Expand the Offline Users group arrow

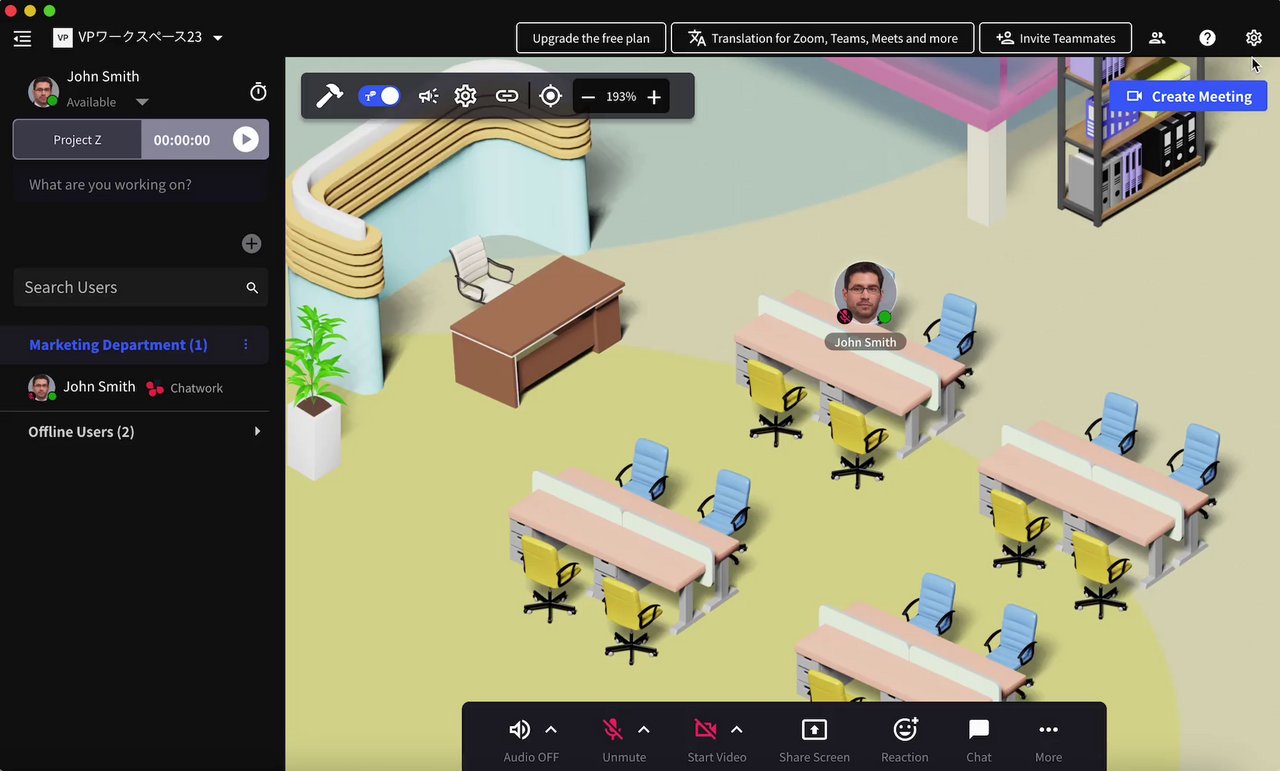[x=257, y=432]
